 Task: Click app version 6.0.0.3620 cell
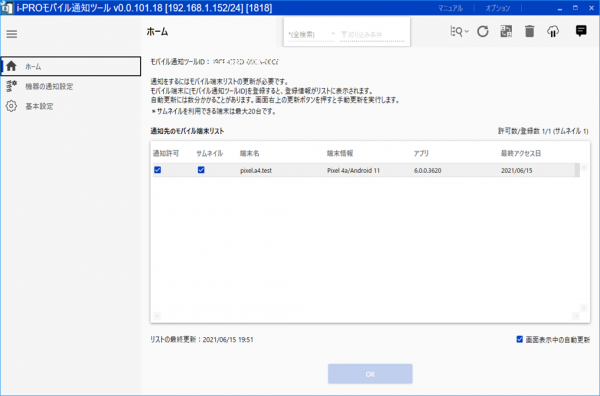click(427, 171)
